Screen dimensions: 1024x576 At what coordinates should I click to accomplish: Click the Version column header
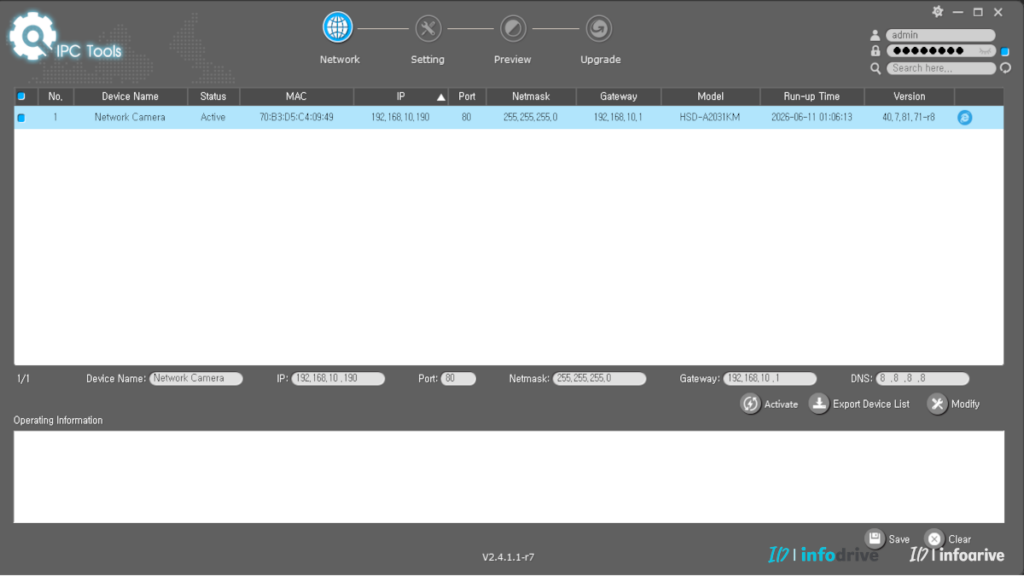point(909,97)
